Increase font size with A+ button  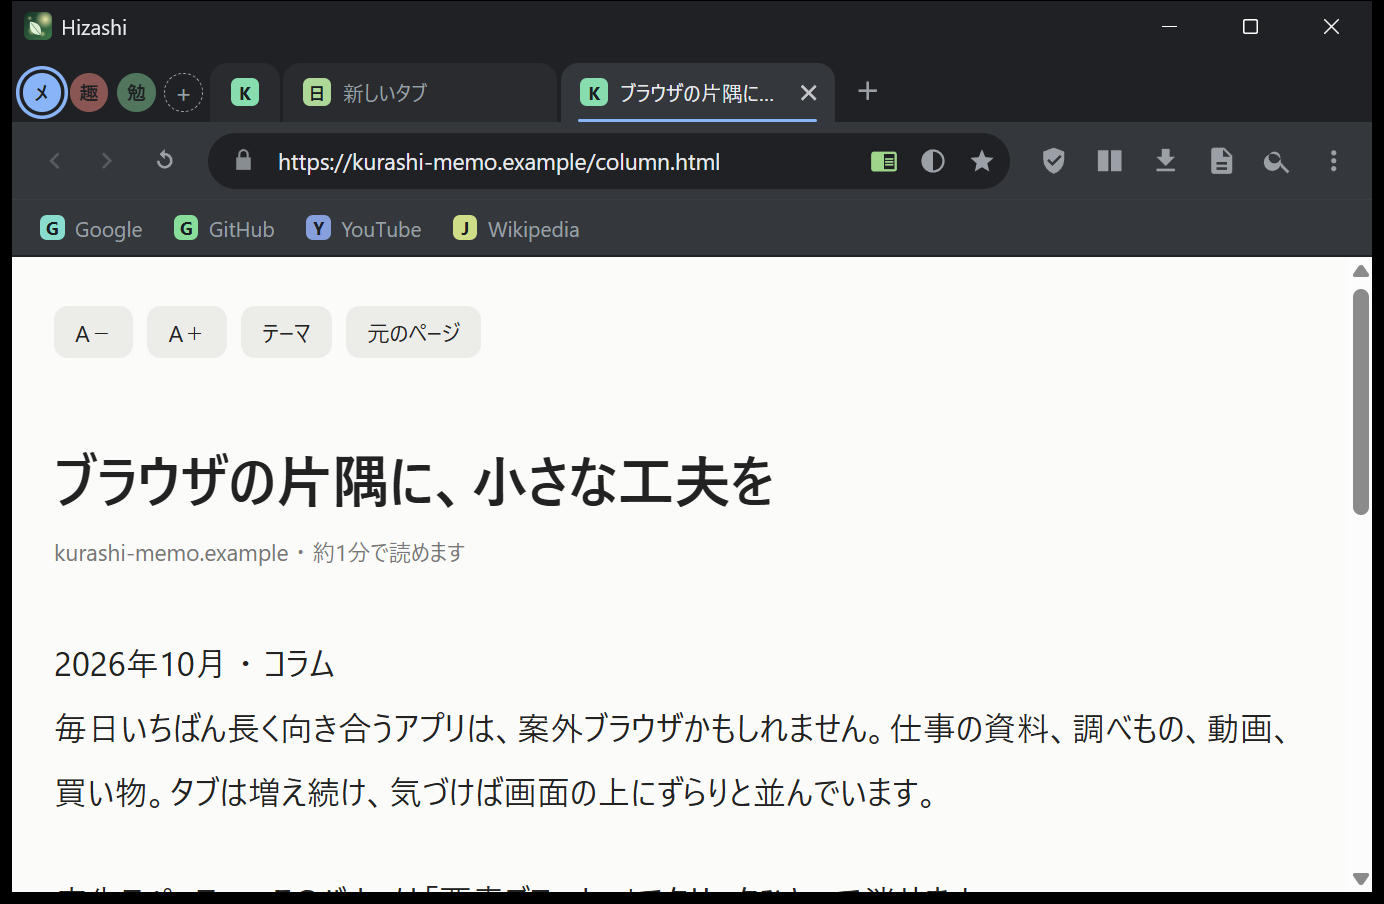[187, 332]
